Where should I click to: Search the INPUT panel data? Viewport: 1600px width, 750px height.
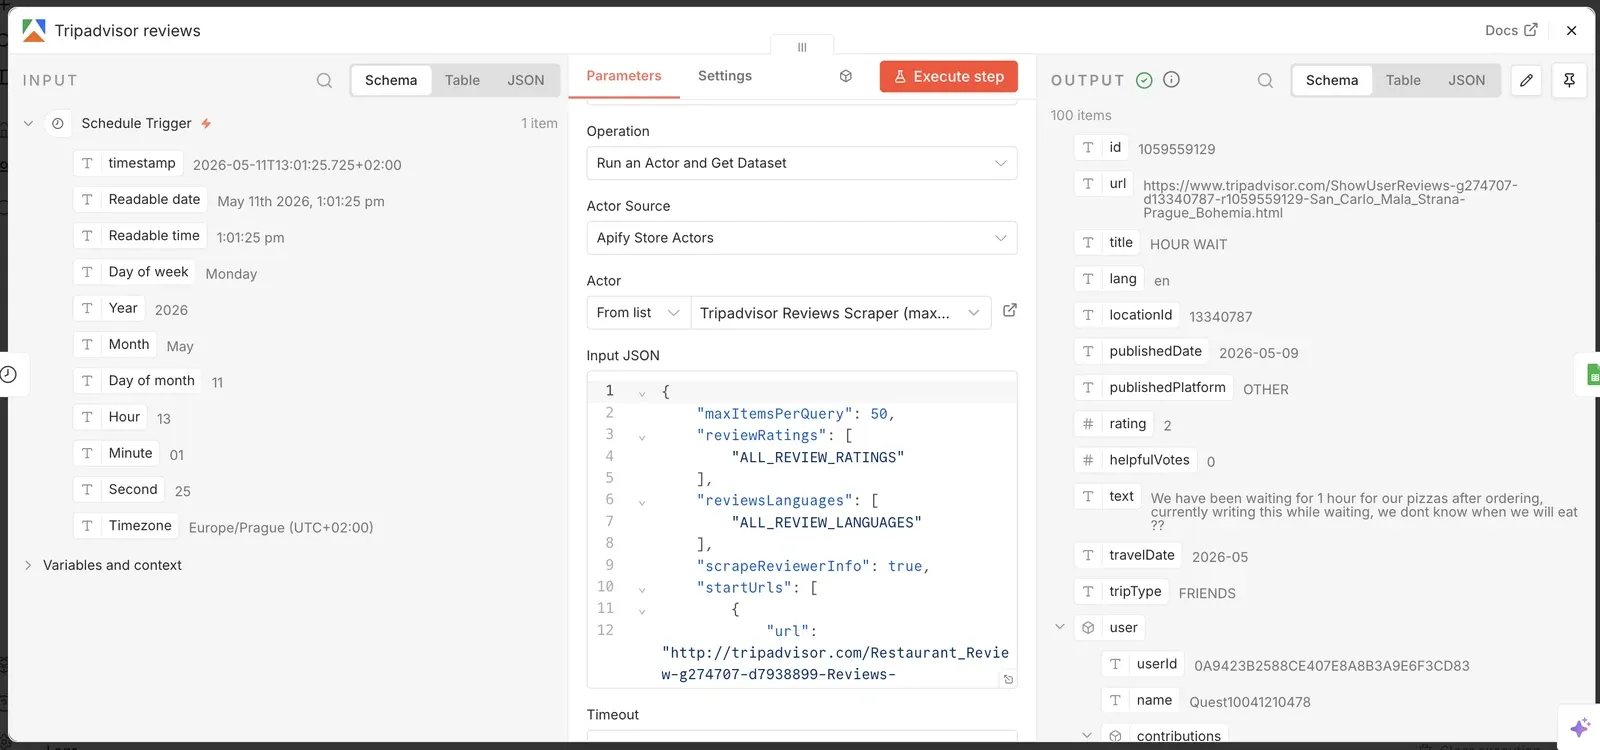[324, 80]
